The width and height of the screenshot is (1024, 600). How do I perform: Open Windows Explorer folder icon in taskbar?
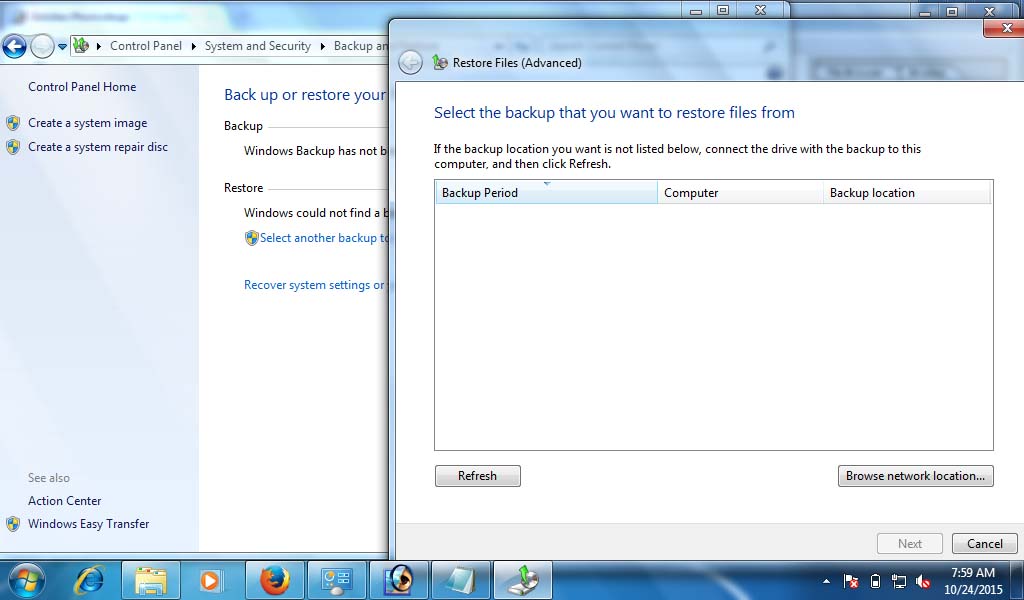tap(150, 580)
